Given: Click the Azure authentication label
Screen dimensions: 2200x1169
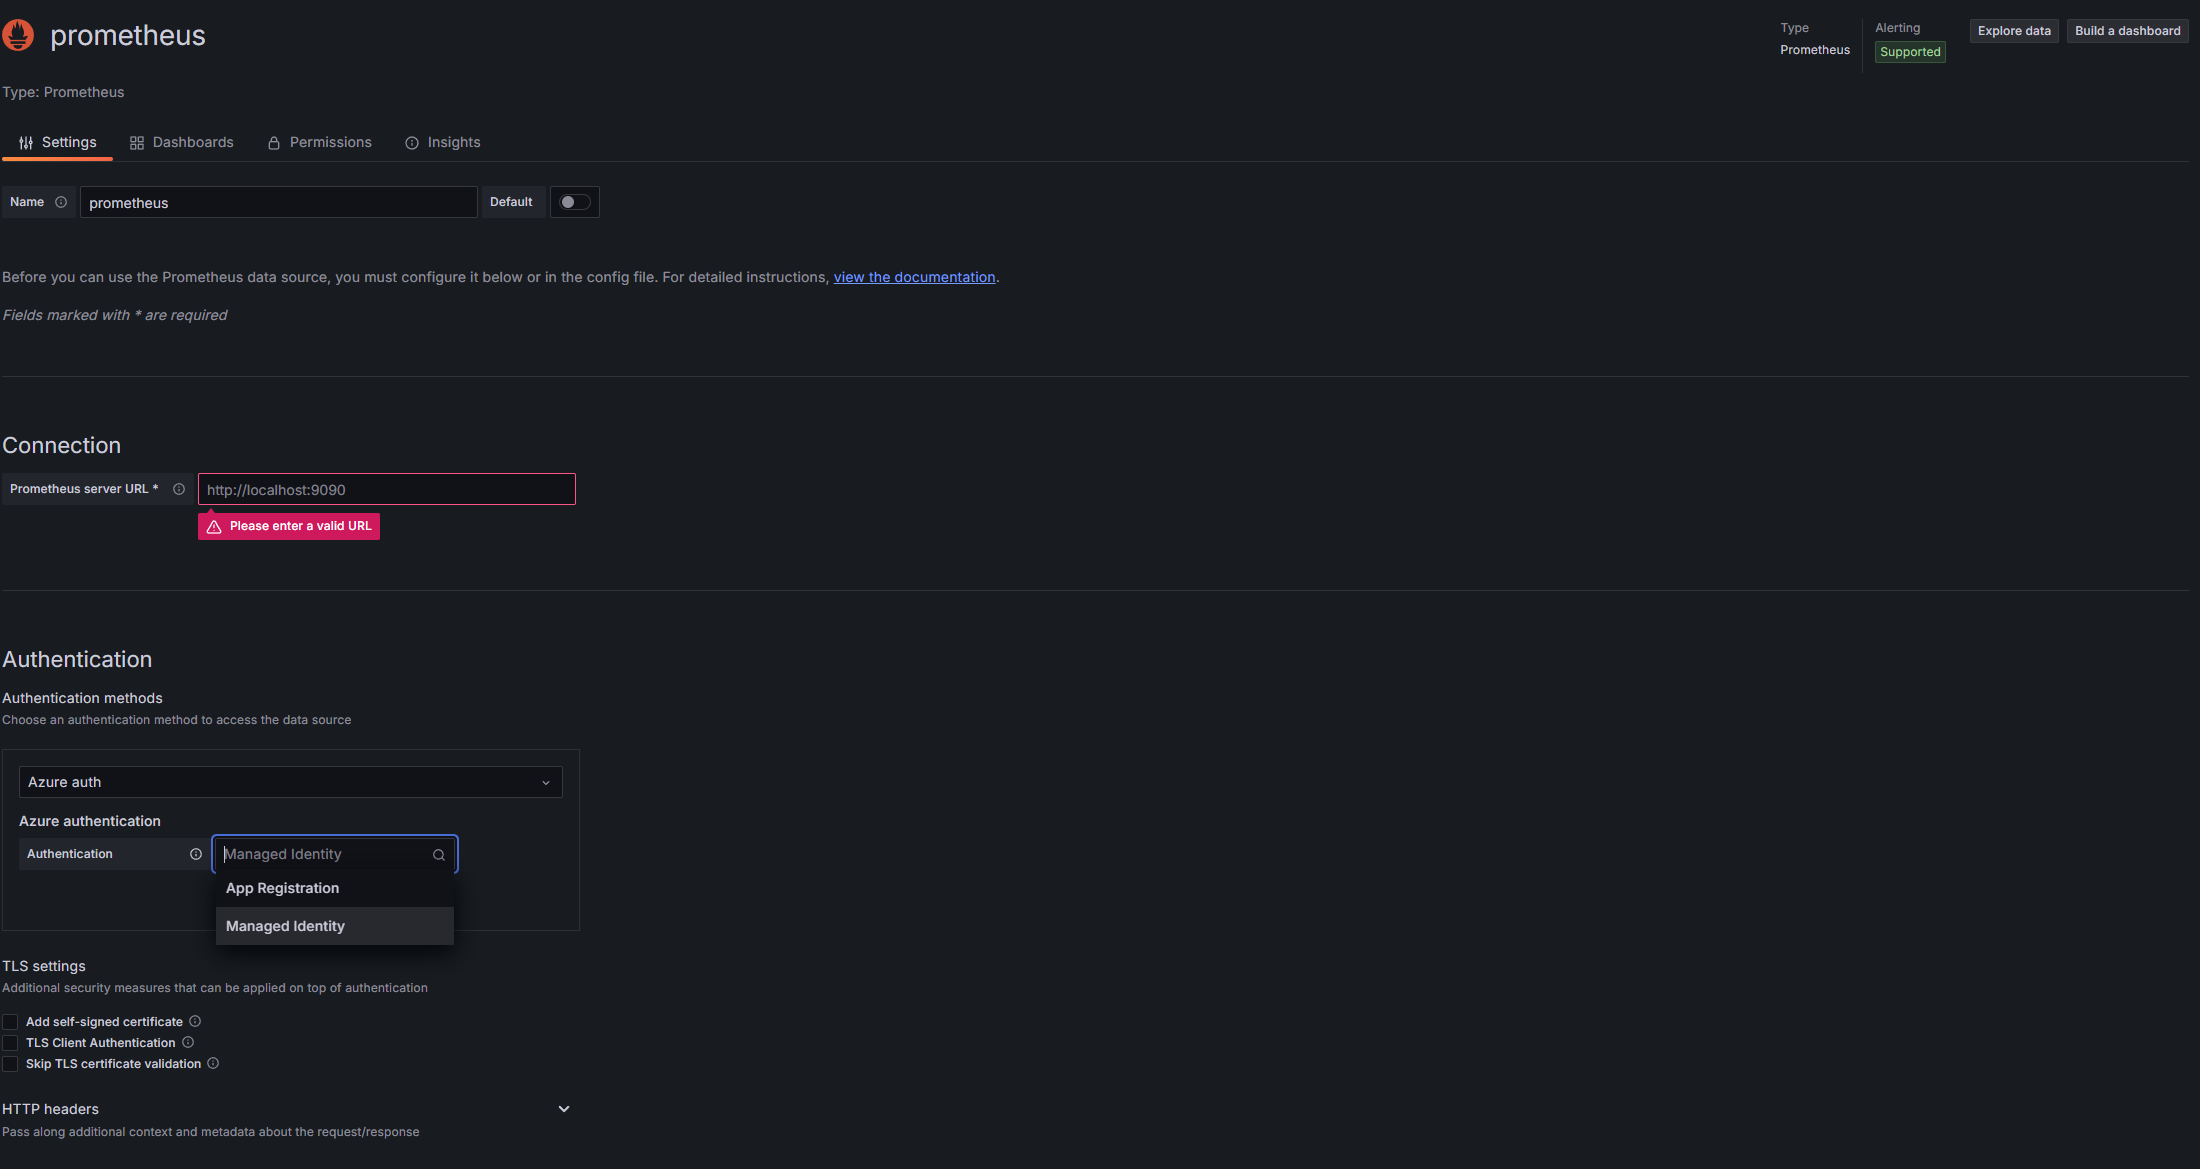Looking at the screenshot, I should click(90, 821).
